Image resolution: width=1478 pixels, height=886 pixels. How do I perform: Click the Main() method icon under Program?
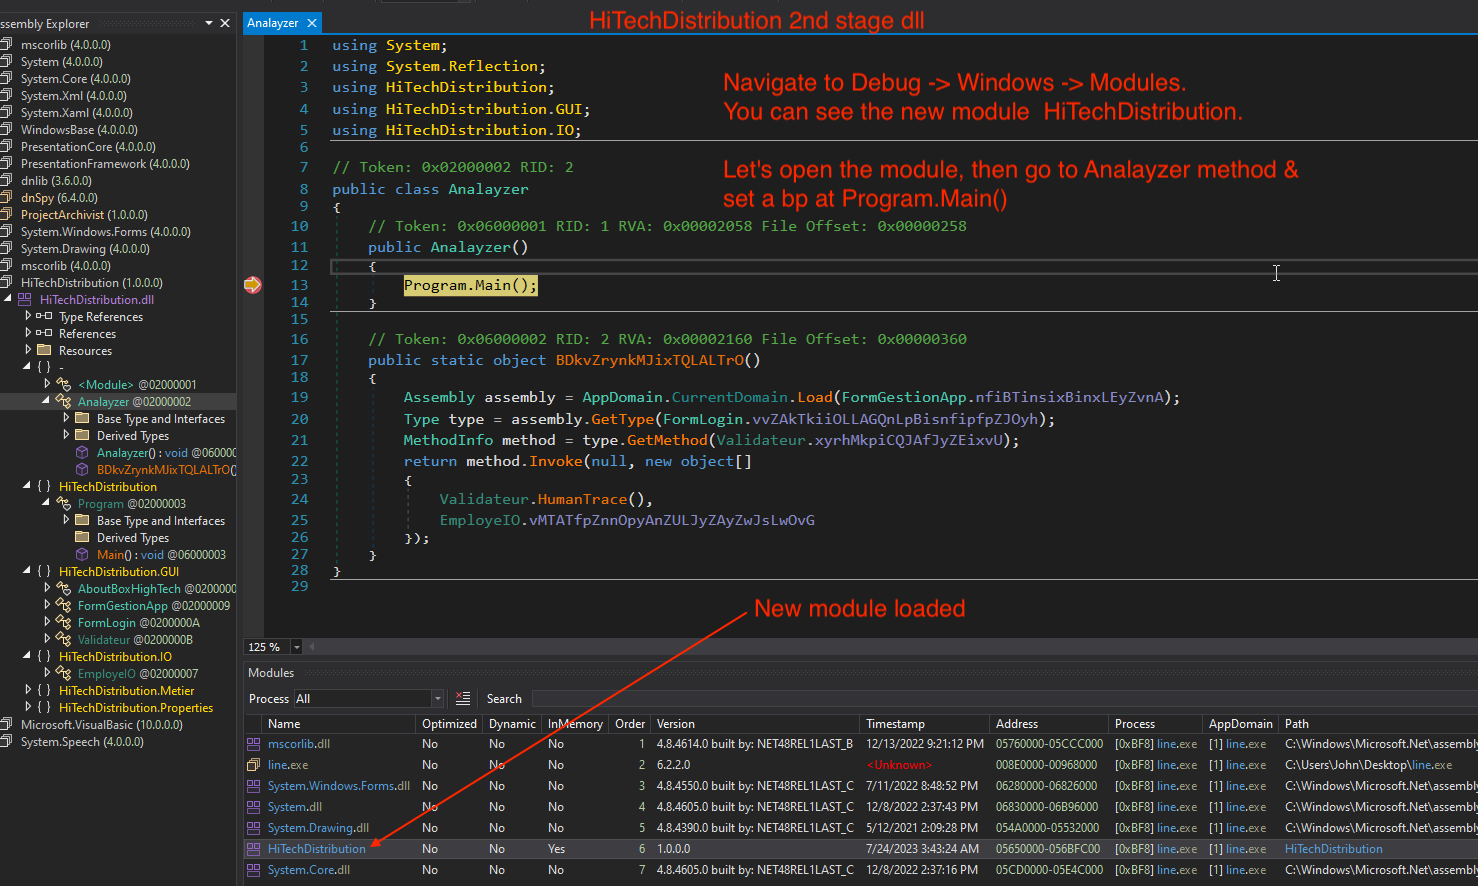pyautogui.click(x=83, y=555)
